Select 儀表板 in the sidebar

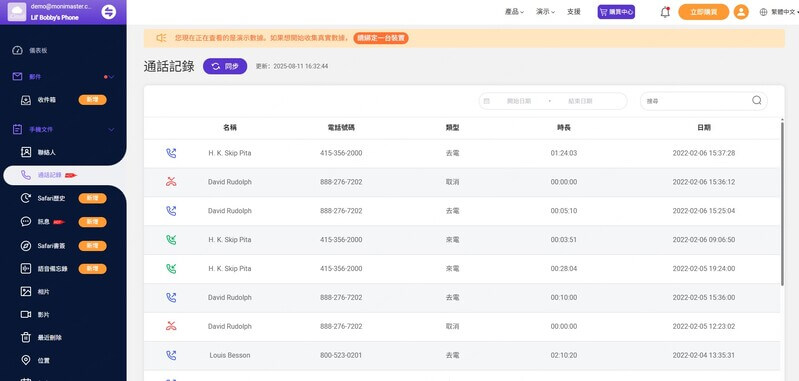click(x=38, y=50)
